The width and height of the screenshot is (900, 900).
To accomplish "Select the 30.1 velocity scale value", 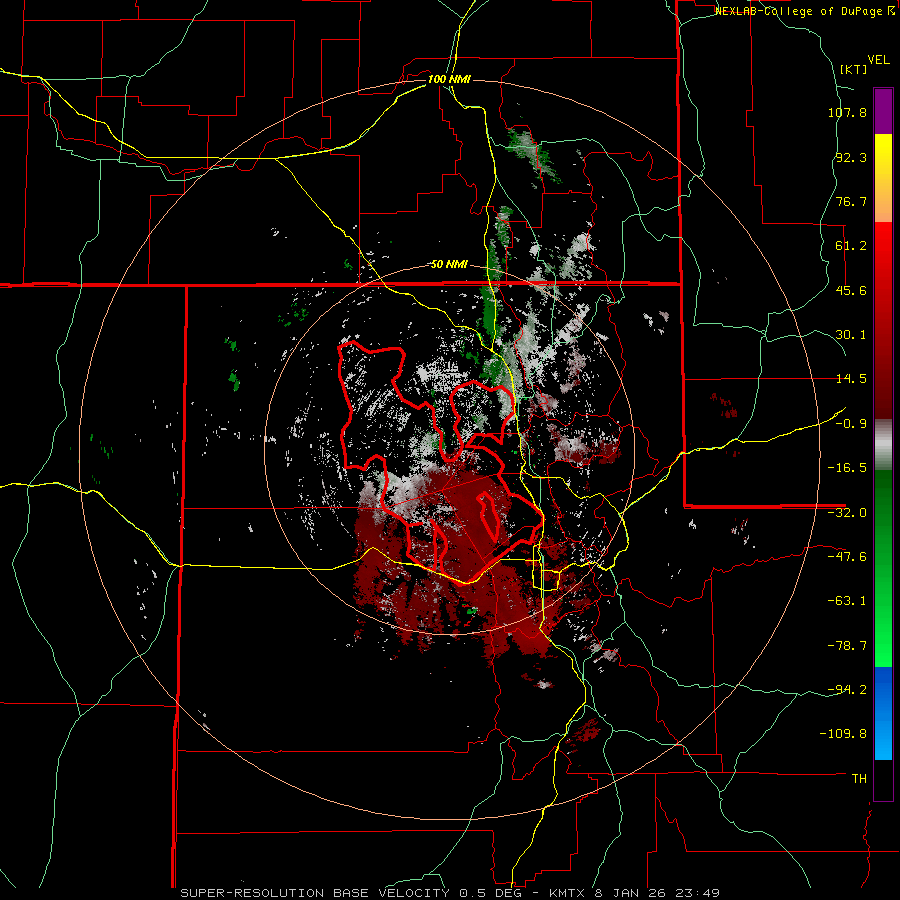I will (851, 335).
